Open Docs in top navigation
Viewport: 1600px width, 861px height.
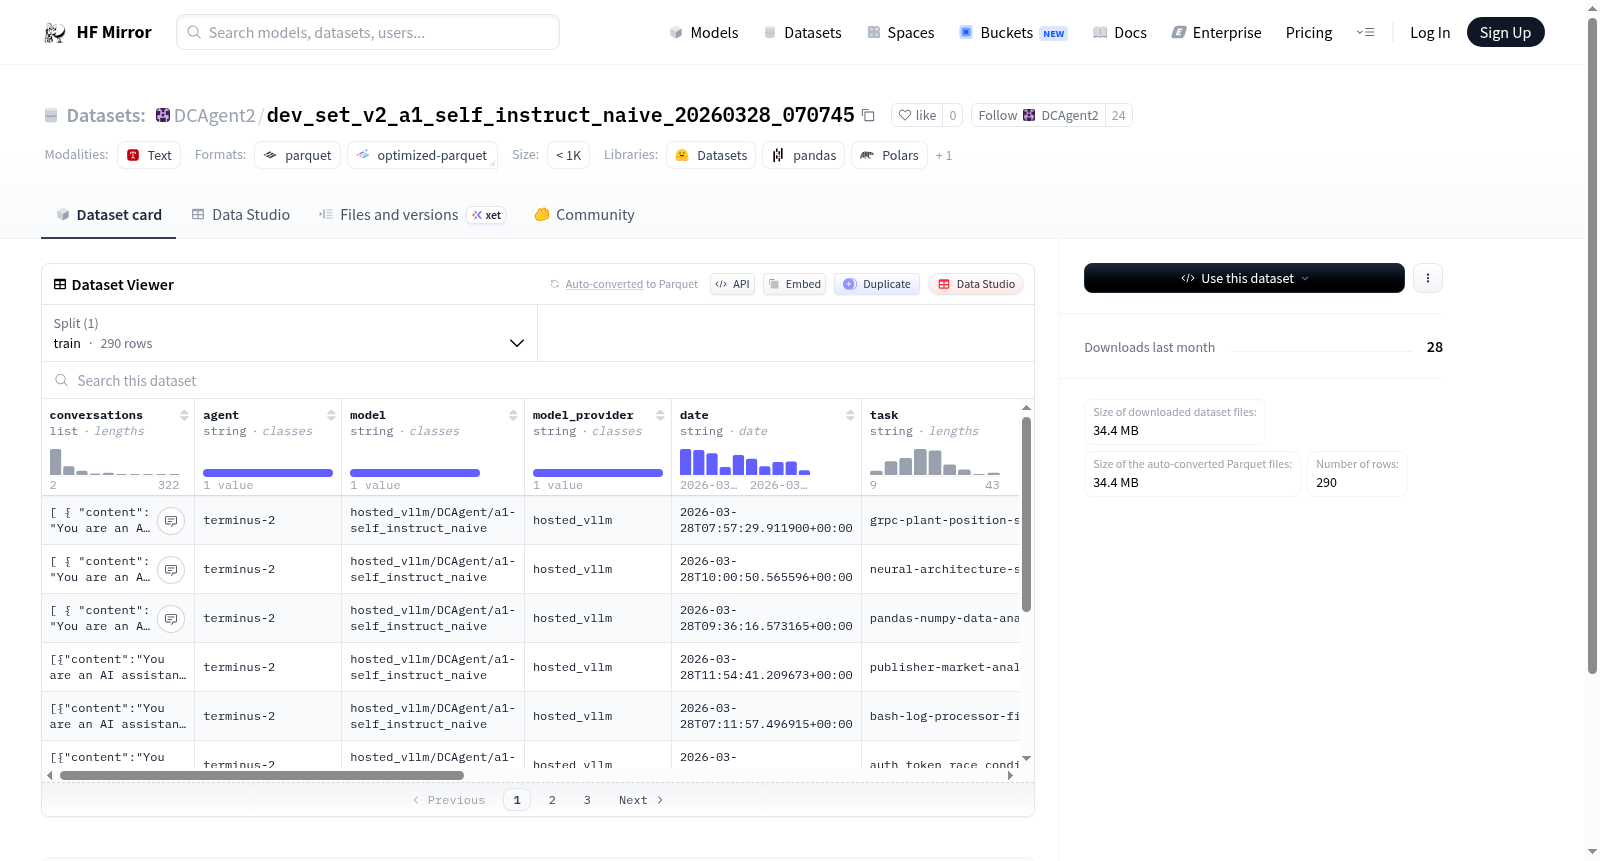point(1120,33)
